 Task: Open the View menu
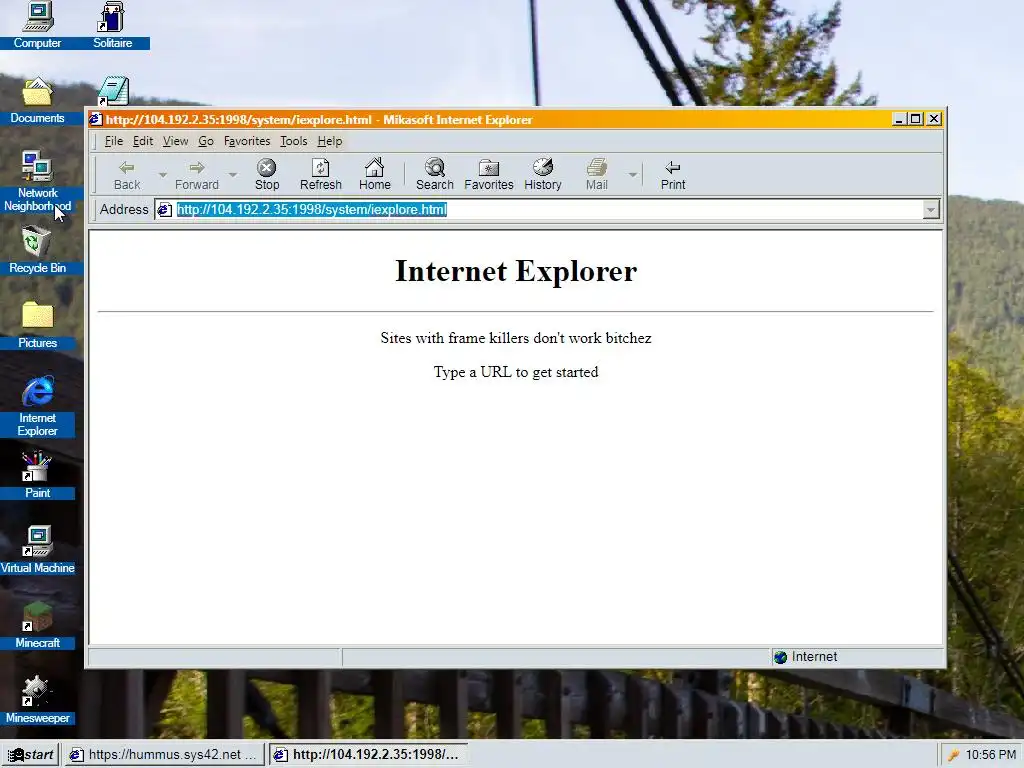pos(175,141)
